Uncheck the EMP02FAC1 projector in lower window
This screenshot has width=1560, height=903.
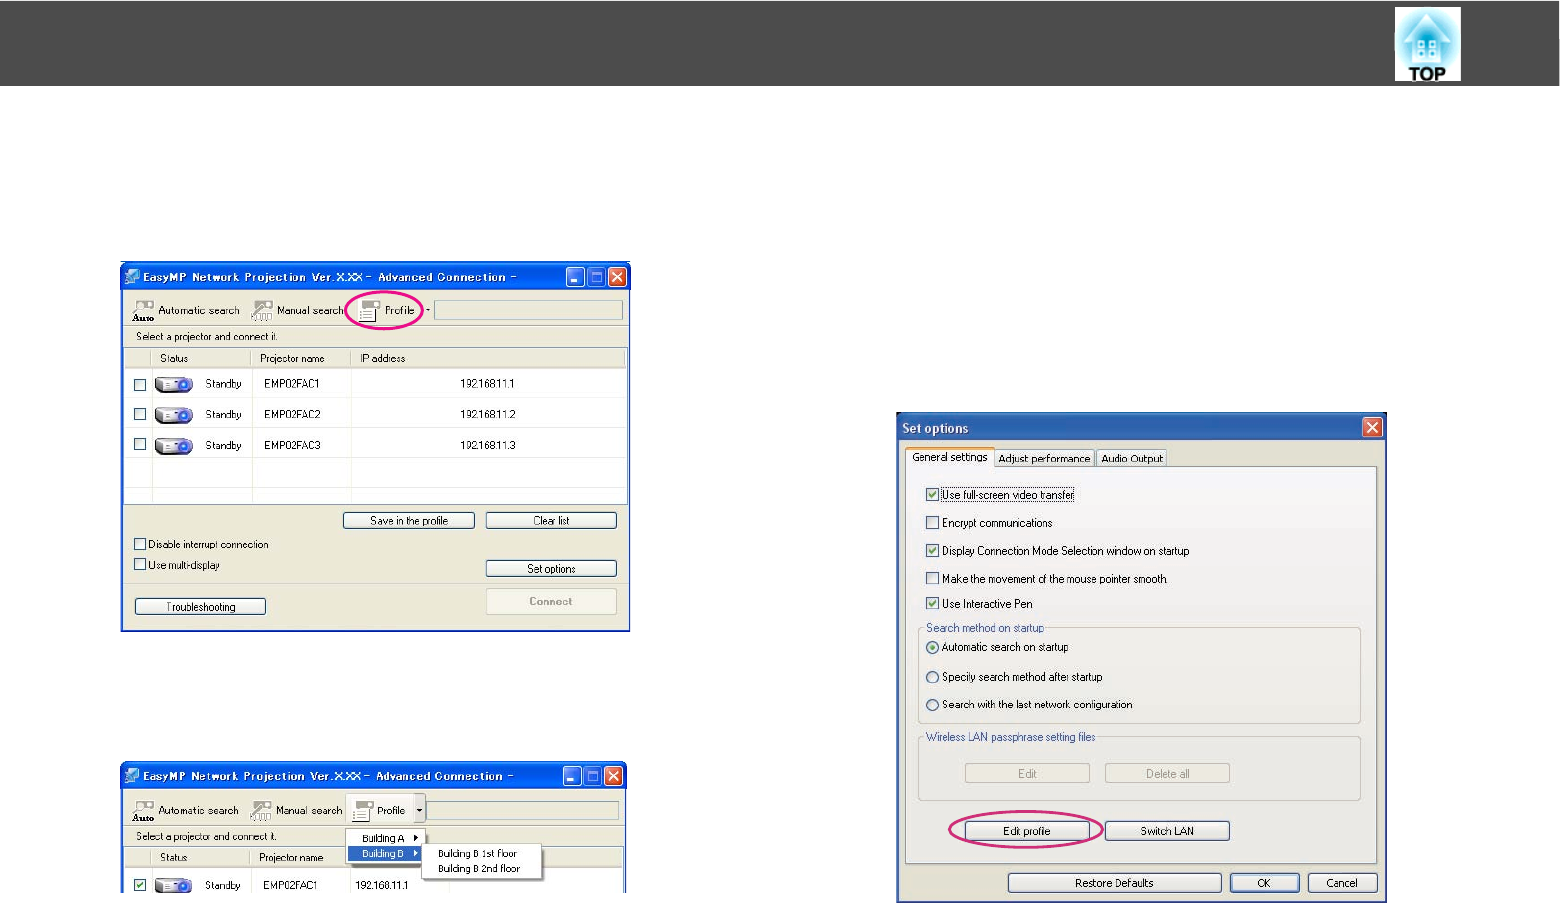coord(140,885)
